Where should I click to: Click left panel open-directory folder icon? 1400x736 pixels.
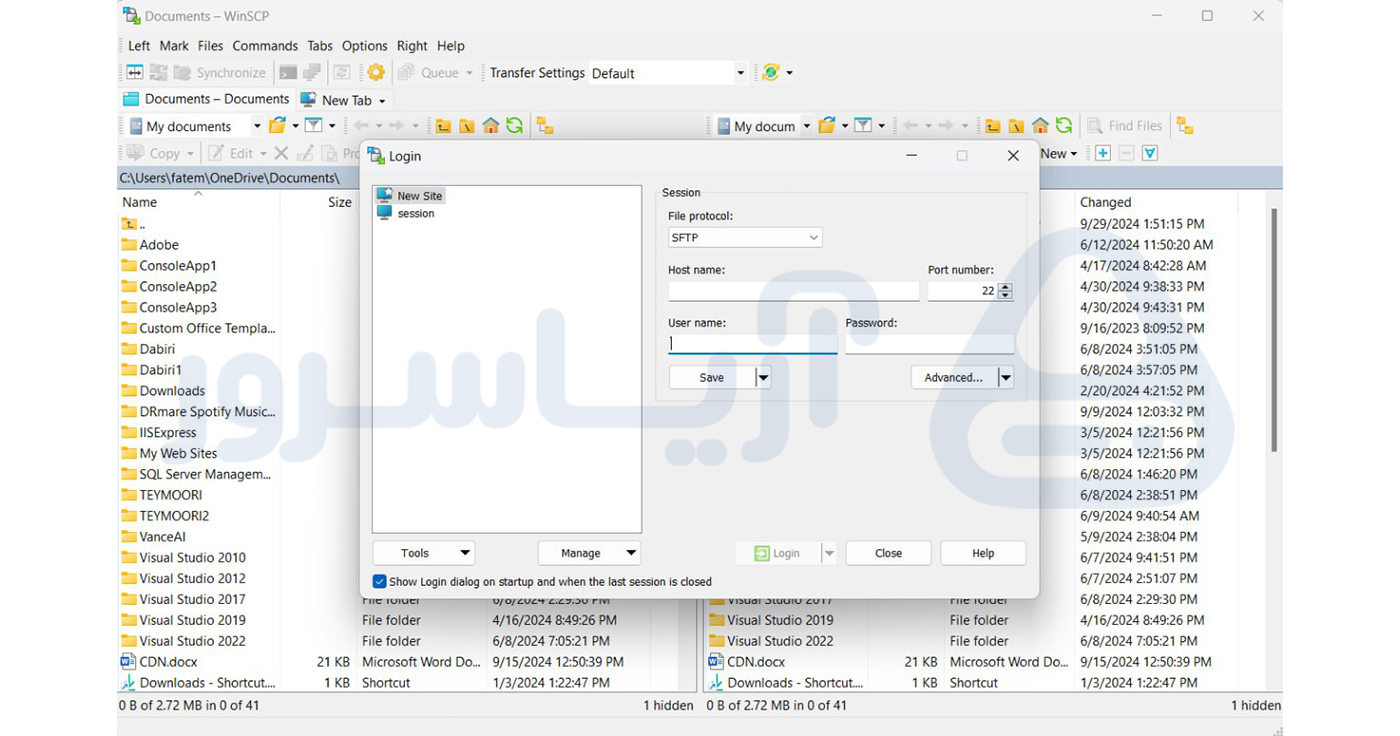click(277, 125)
